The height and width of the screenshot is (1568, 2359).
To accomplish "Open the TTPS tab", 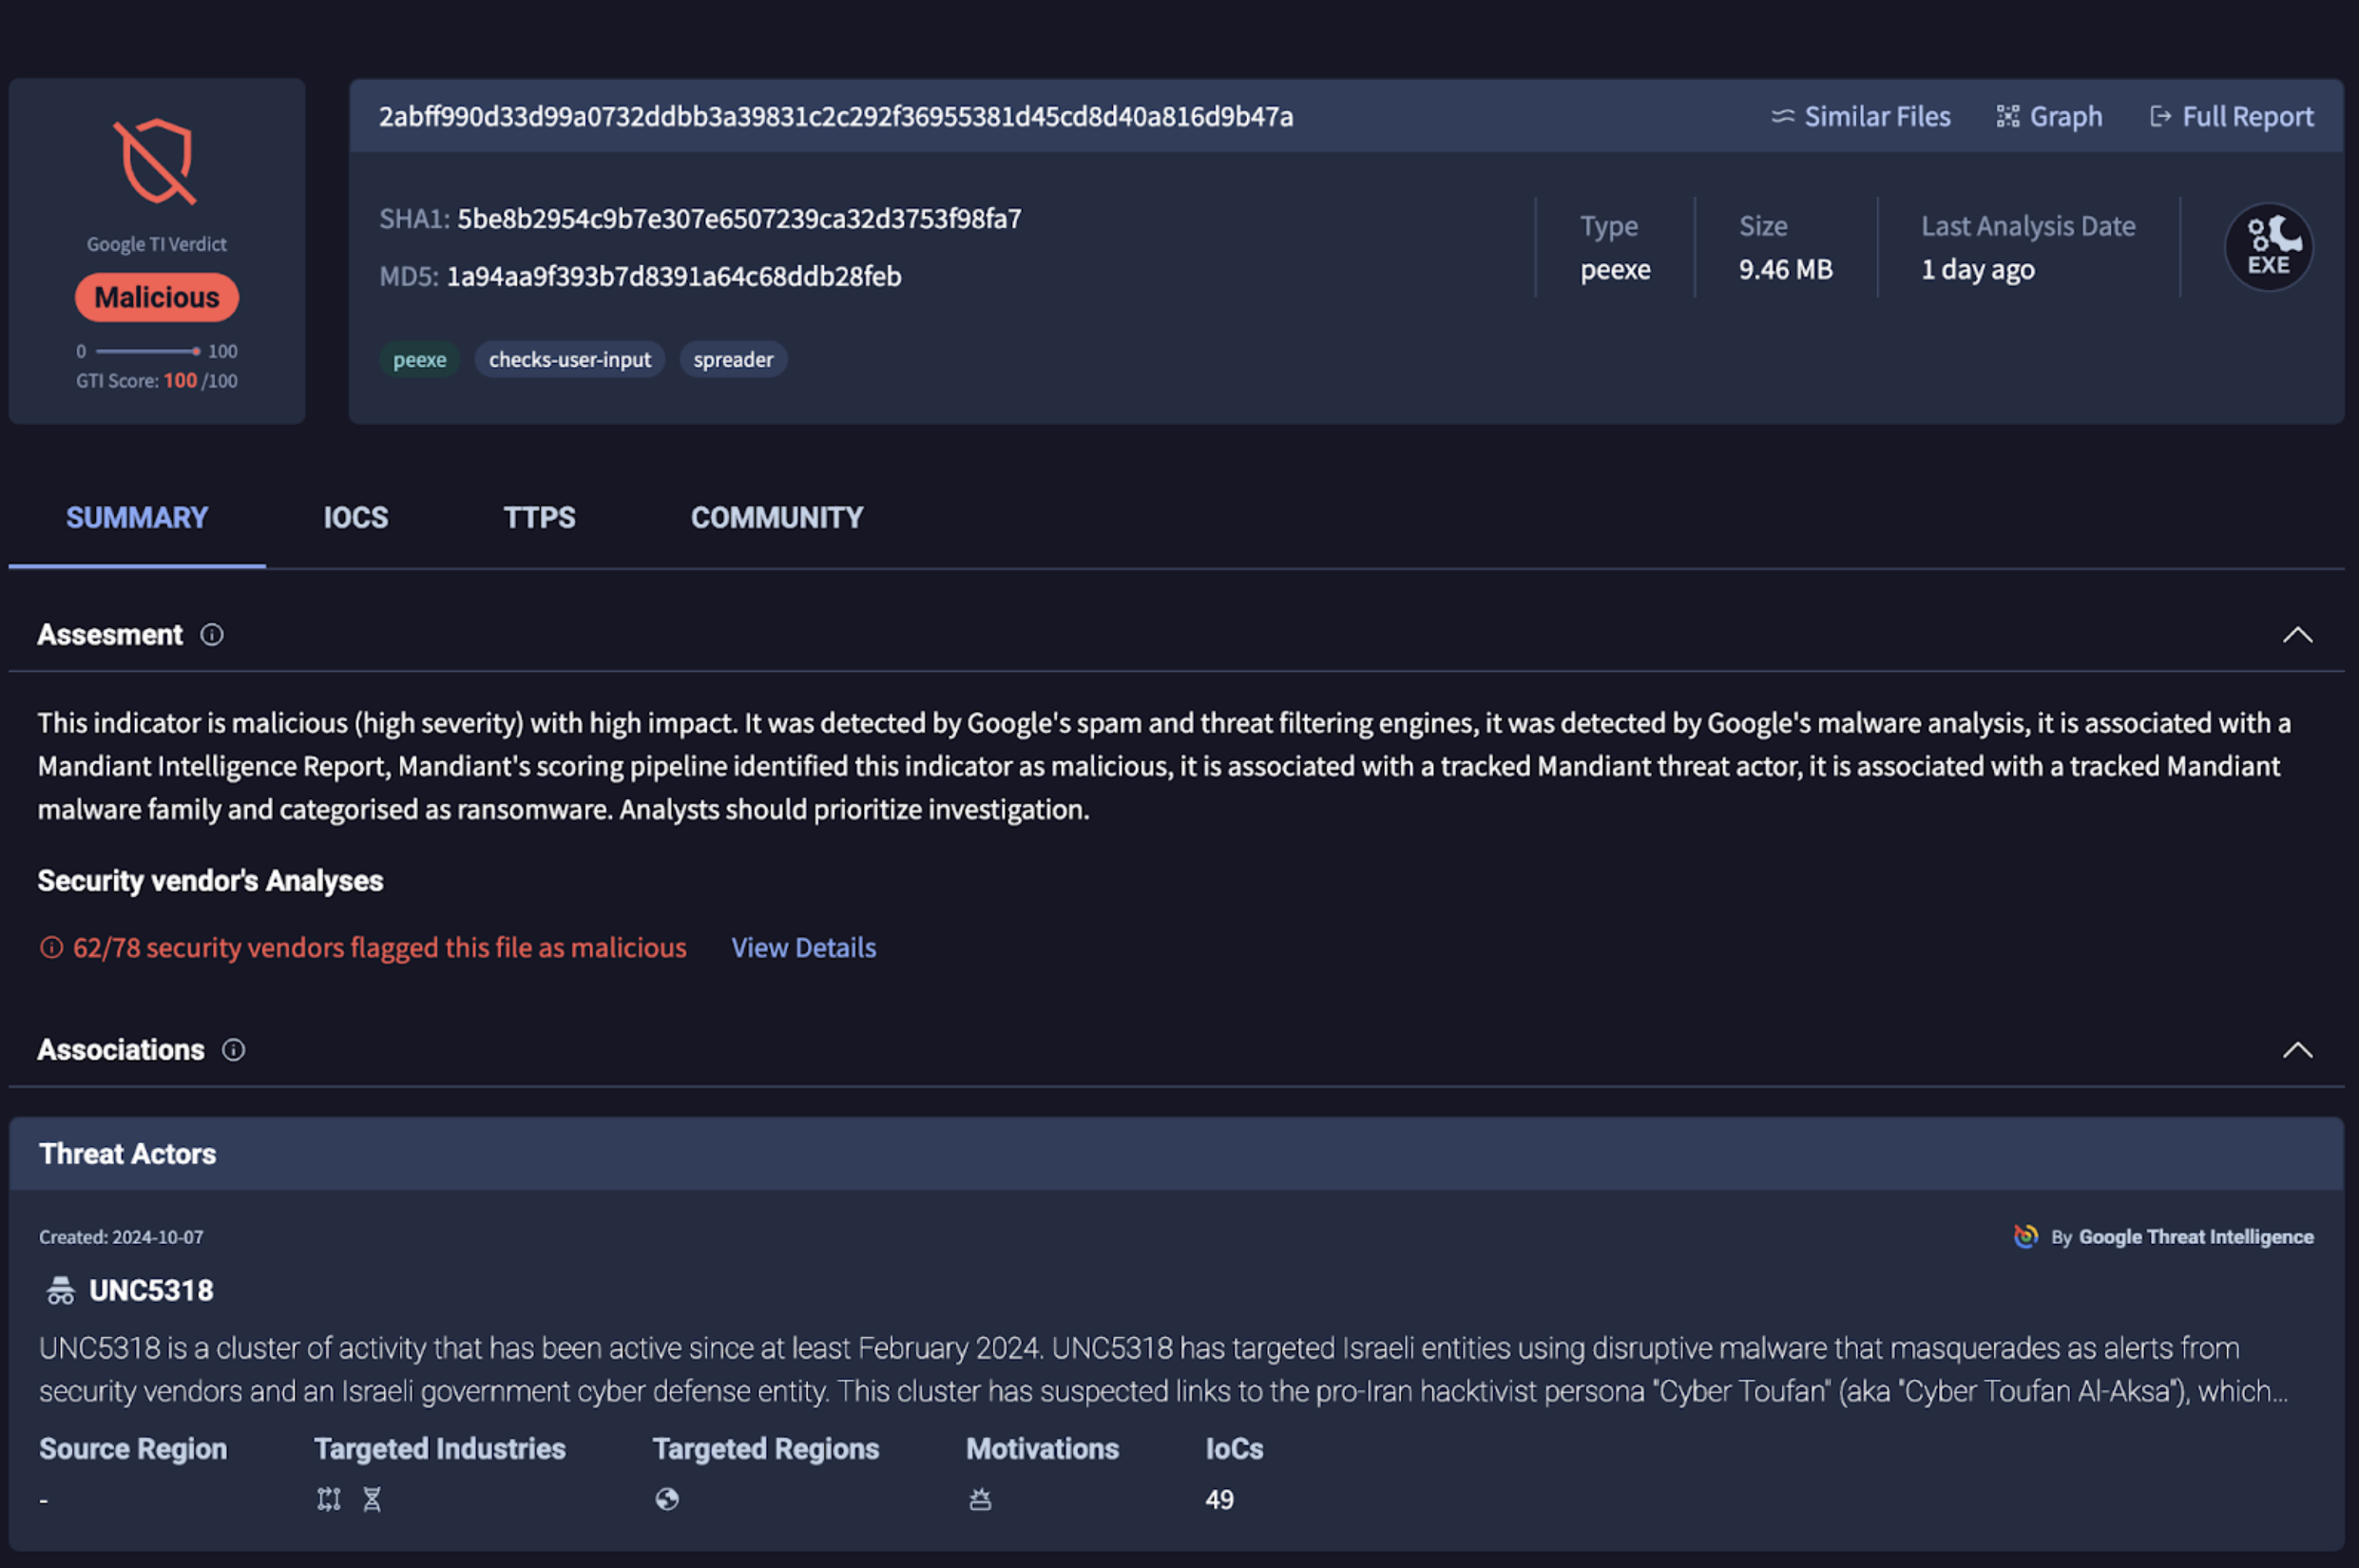I will click(x=539, y=518).
